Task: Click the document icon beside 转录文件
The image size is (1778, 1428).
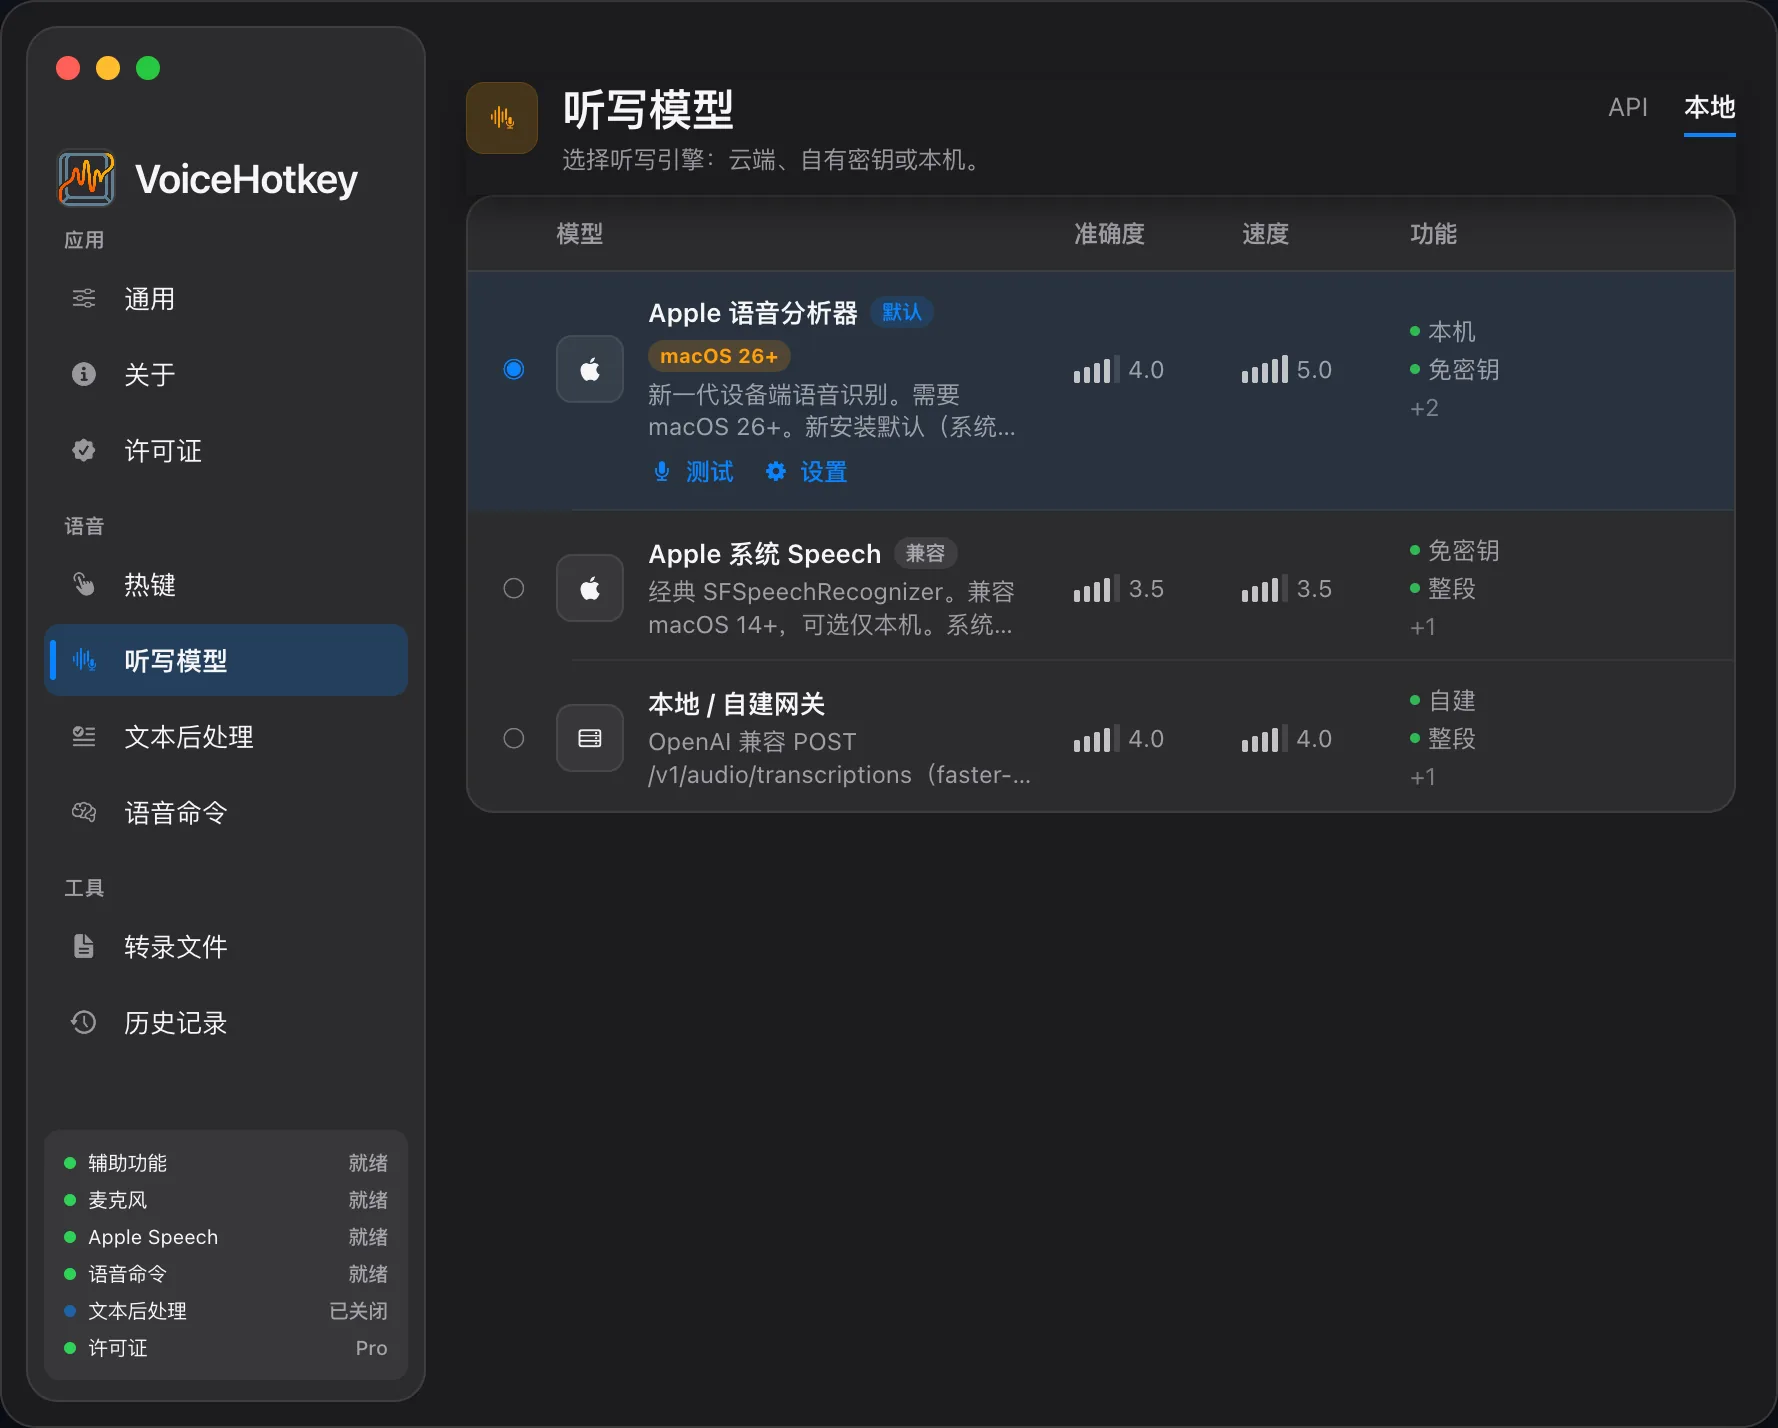Action: pyautogui.click(x=84, y=946)
